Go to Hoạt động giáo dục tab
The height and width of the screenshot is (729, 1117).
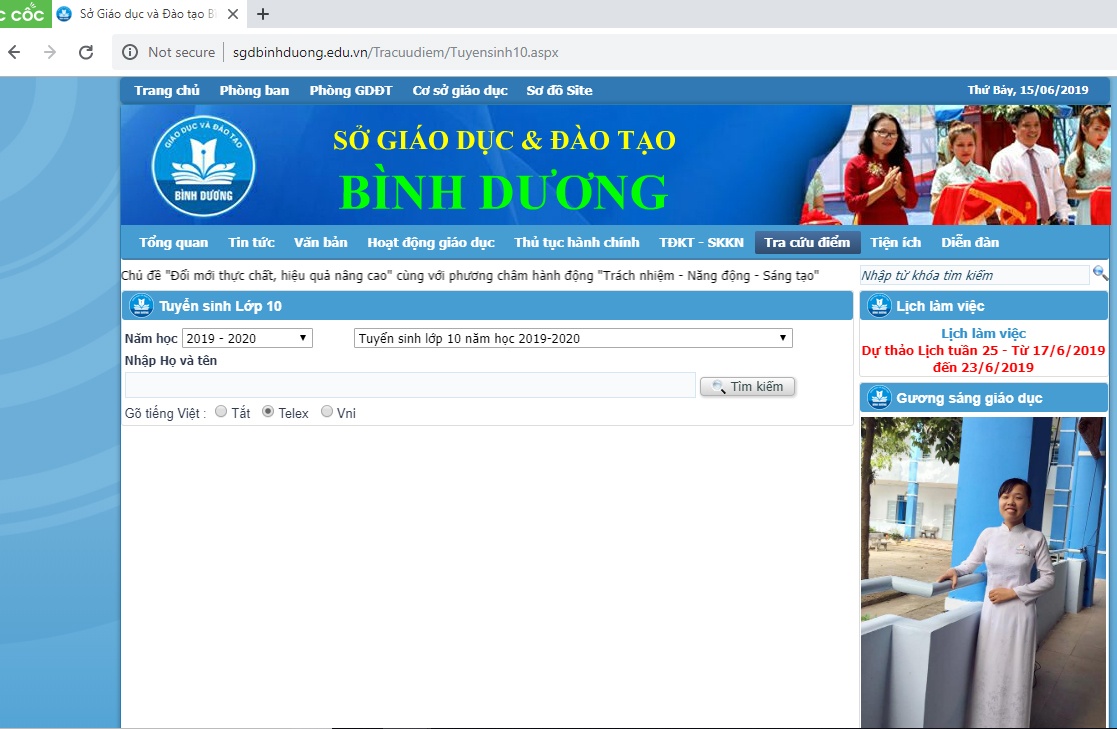click(431, 242)
